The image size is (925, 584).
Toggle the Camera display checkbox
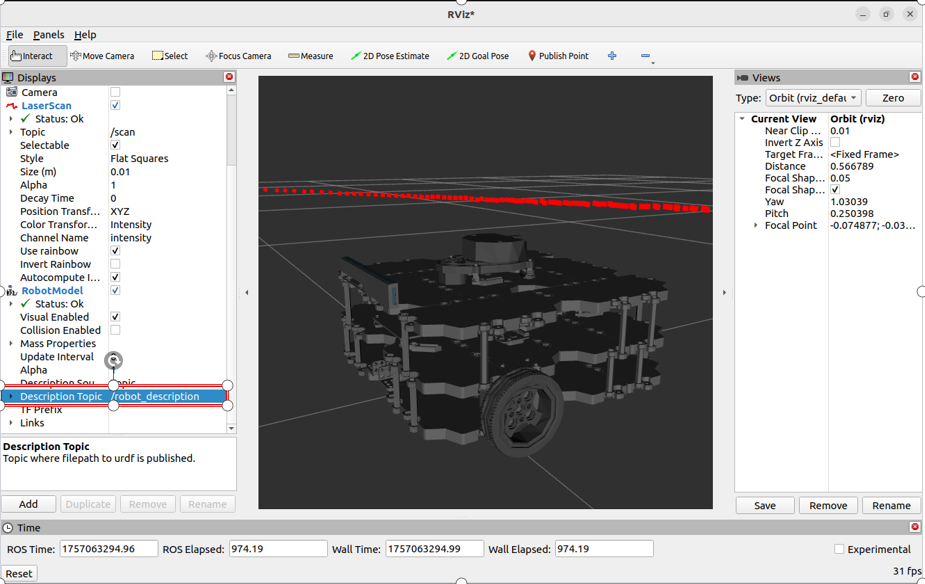pos(116,91)
